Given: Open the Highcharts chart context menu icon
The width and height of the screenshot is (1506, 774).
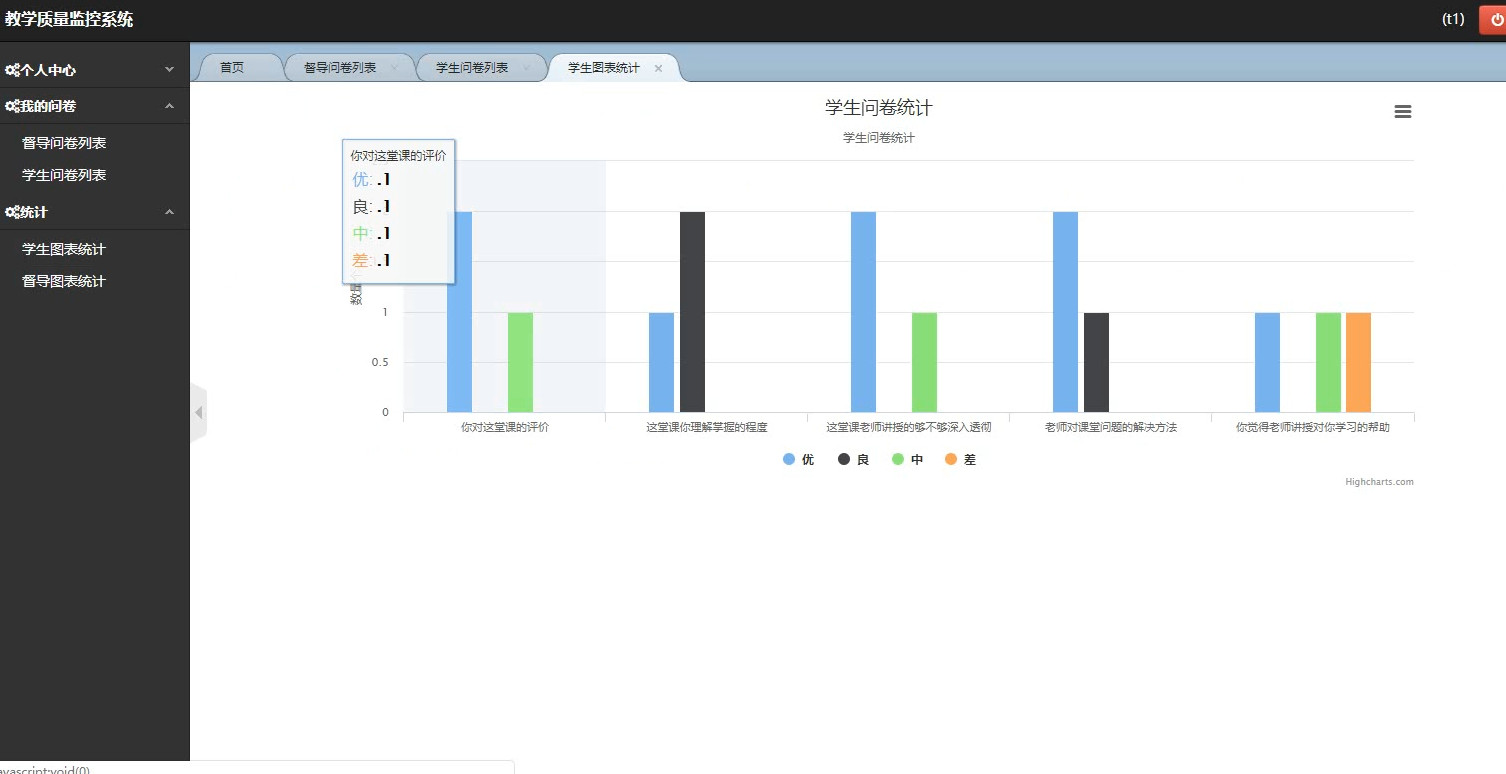Looking at the screenshot, I should tap(1403, 112).
